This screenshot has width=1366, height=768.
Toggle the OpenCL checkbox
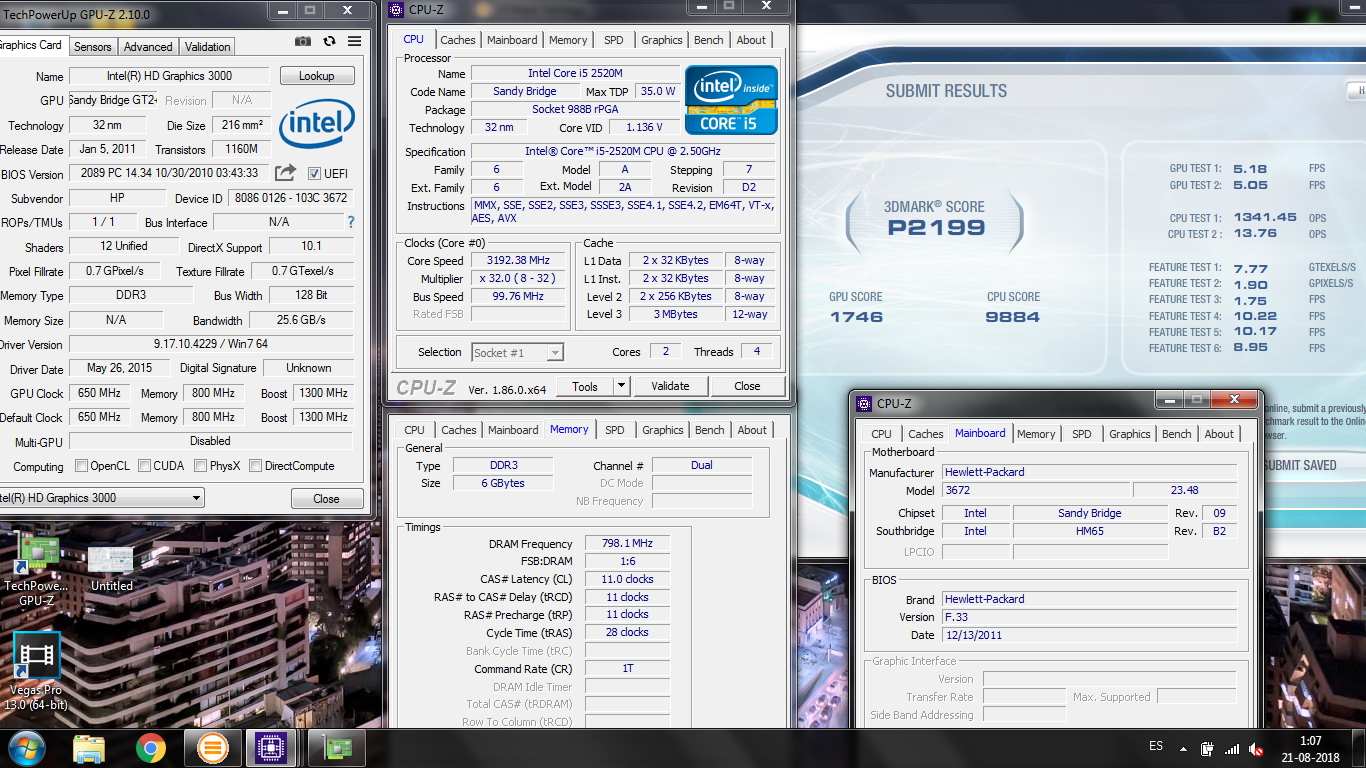[x=82, y=466]
